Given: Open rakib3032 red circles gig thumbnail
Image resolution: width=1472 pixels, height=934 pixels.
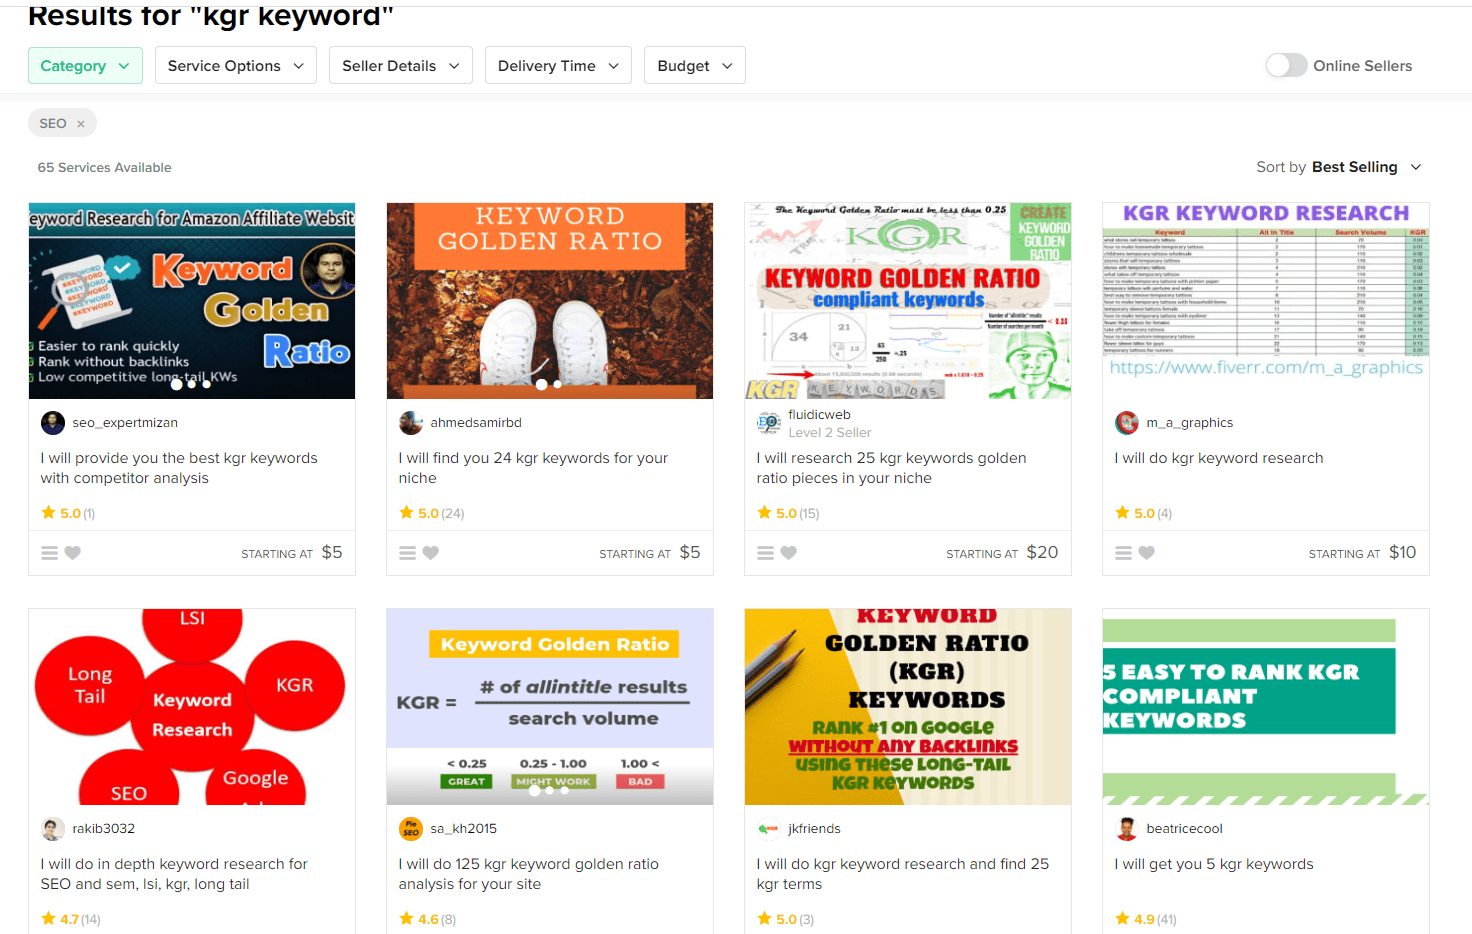Looking at the screenshot, I should pyautogui.click(x=192, y=707).
